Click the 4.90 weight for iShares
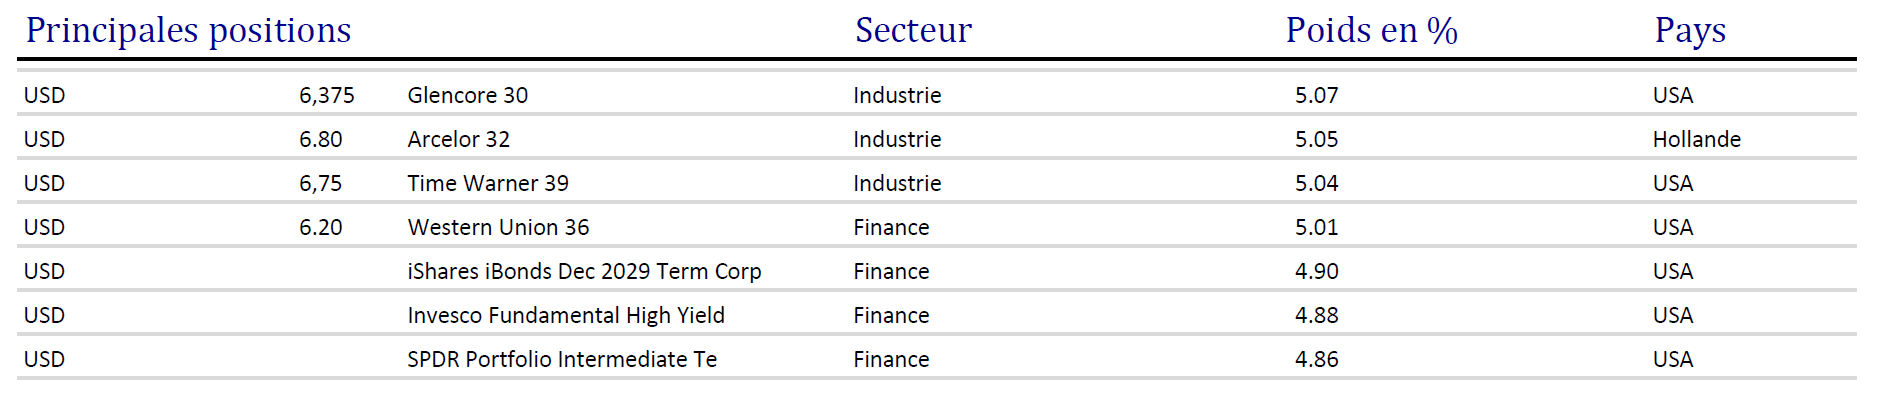Viewport: 1879px width, 406px height. tap(1316, 271)
